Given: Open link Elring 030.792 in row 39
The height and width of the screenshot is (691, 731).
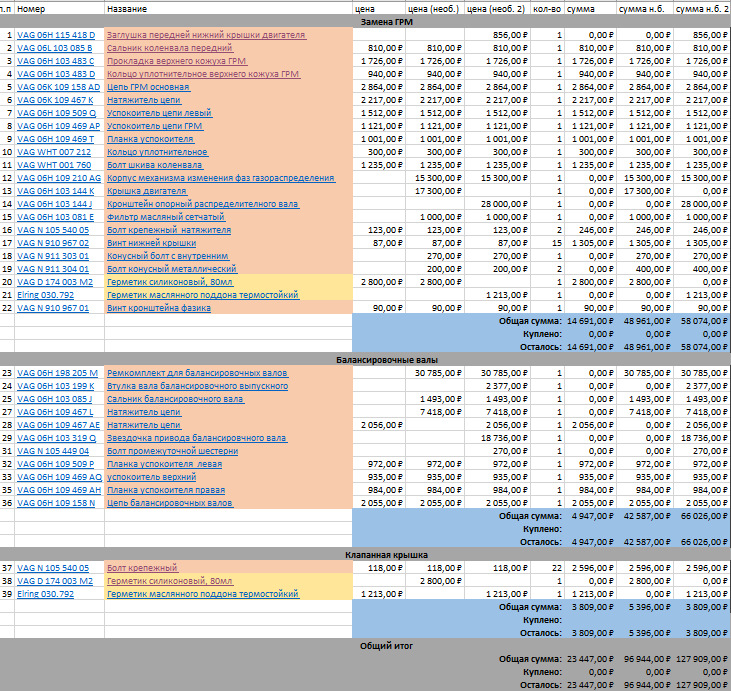Looking at the screenshot, I should [45, 594].
